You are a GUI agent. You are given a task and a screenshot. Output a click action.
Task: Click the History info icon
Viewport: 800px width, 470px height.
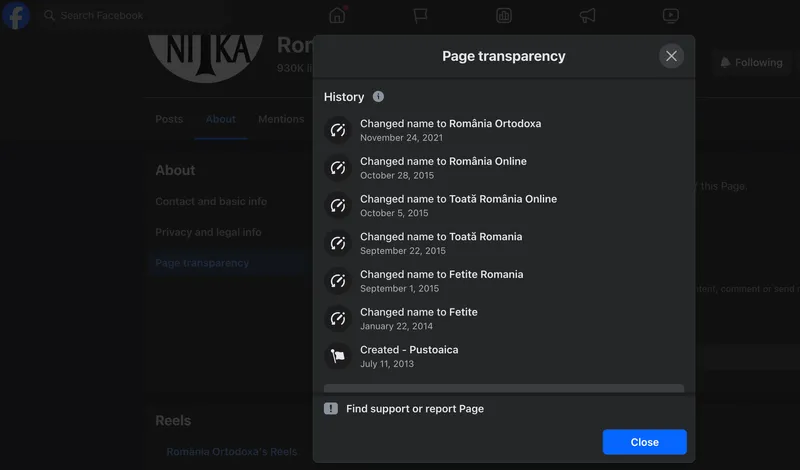pos(378,97)
